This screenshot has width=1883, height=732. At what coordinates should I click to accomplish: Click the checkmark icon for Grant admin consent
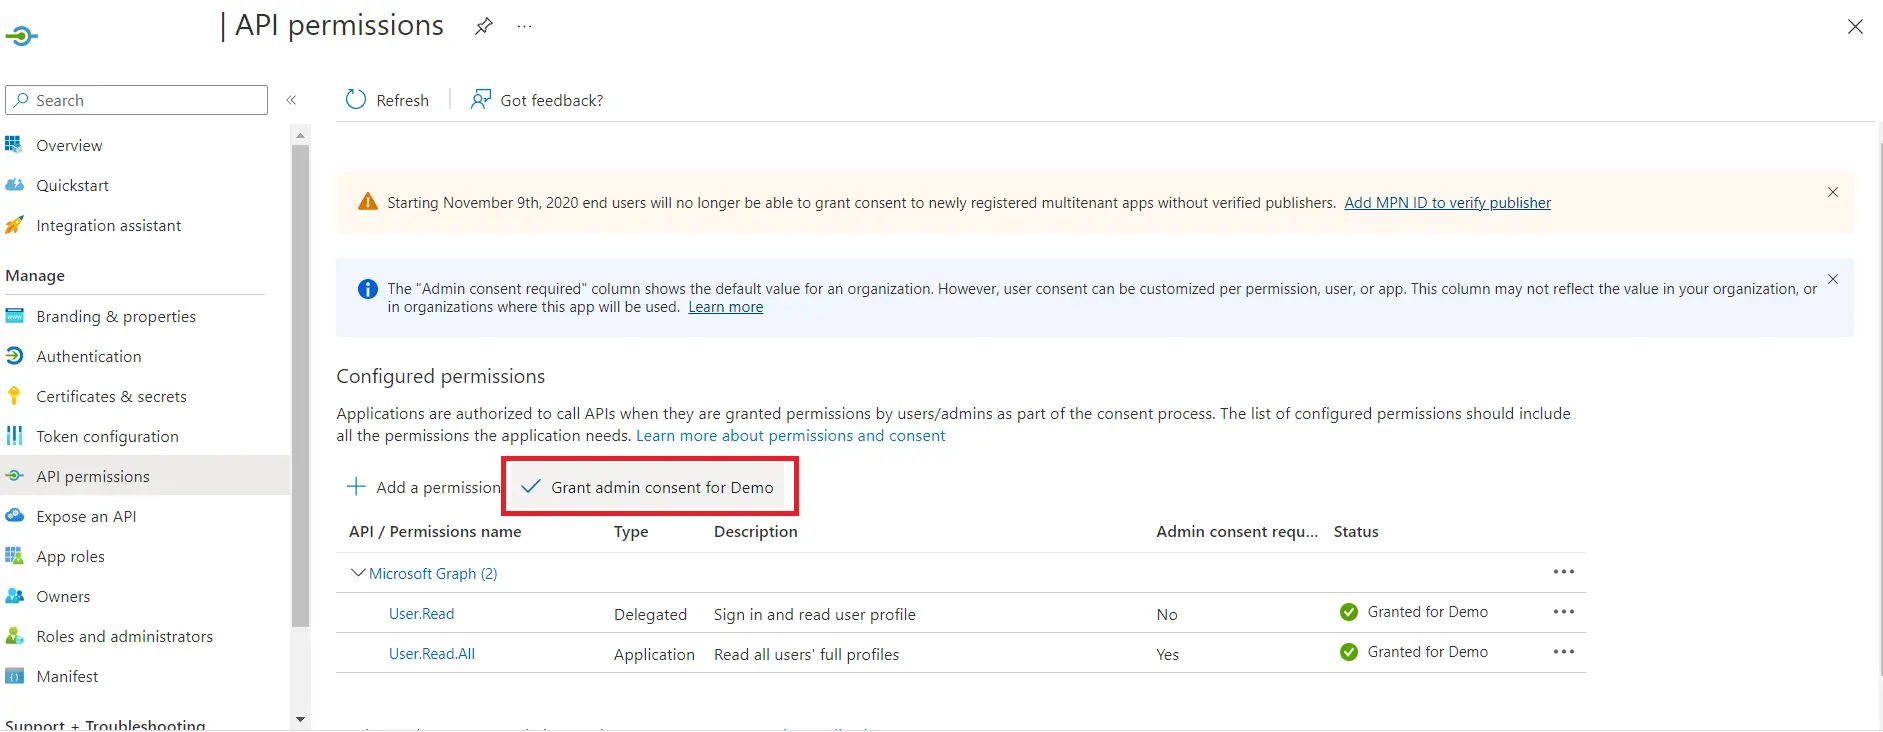(x=531, y=487)
